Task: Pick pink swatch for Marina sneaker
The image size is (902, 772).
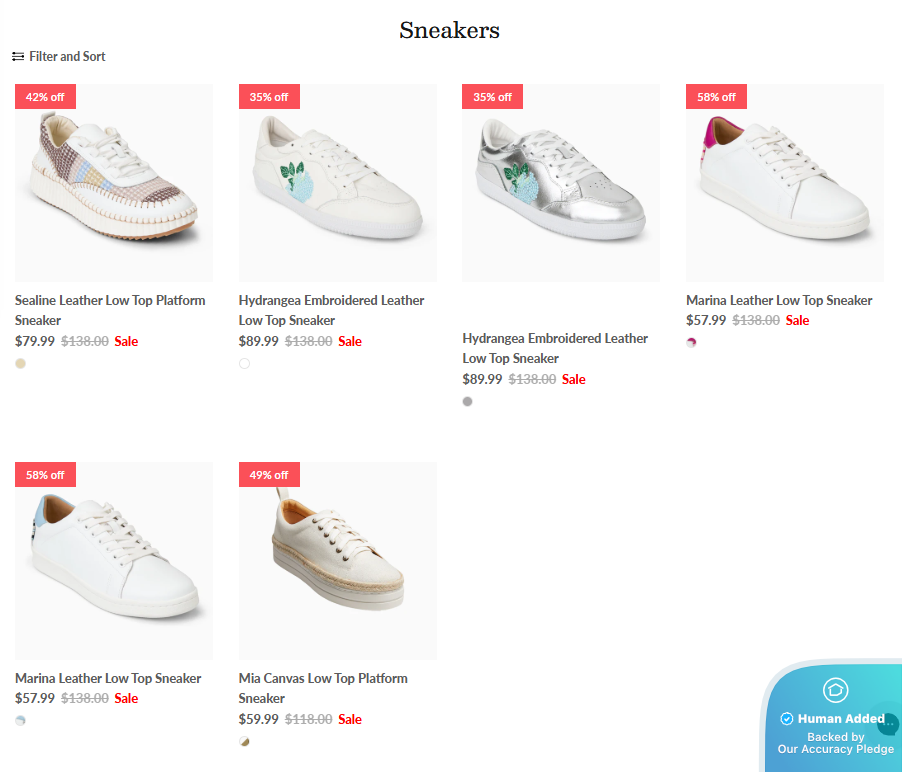Action: pos(692,343)
